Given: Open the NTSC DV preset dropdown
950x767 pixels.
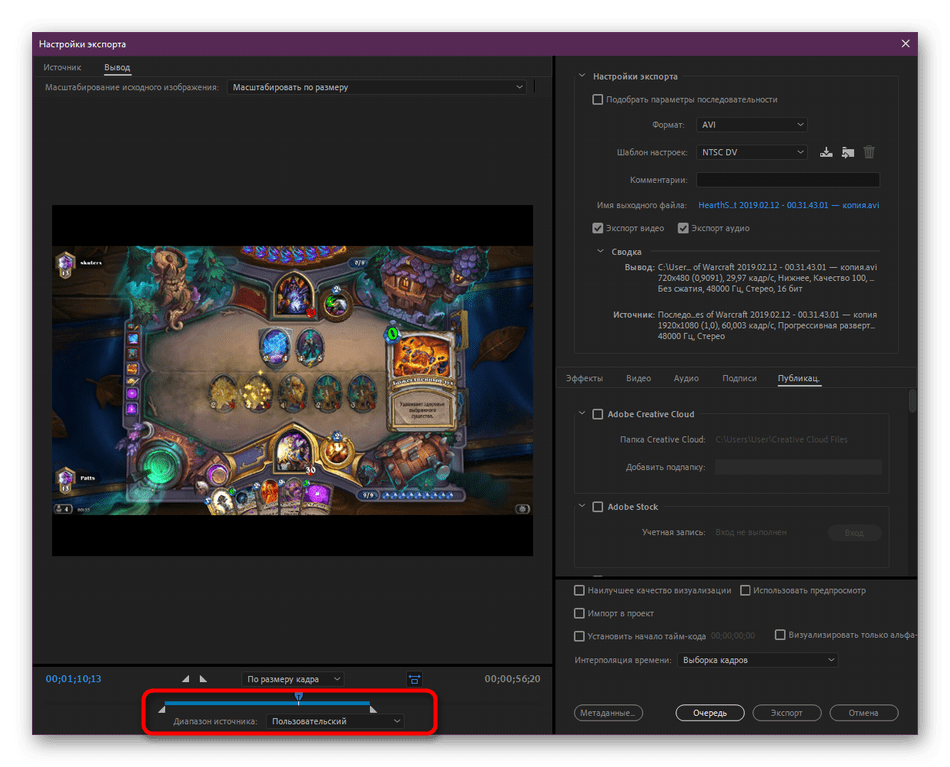Looking at the screenshot, I should [751, 152].
